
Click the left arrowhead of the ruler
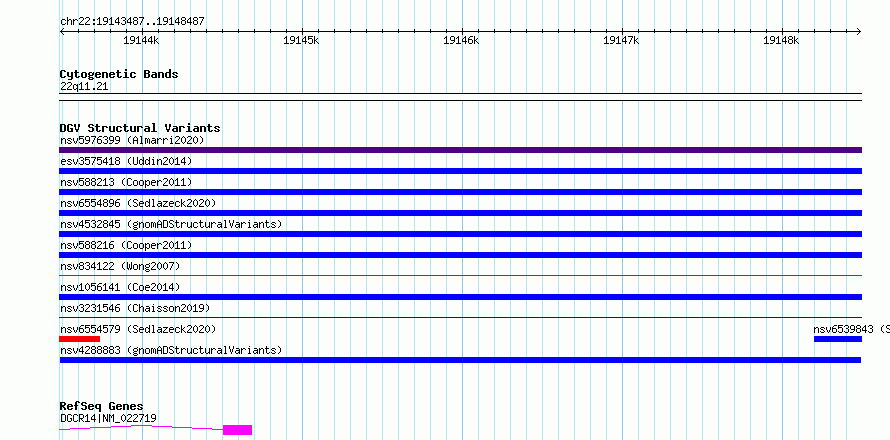click(x=62, y=32)
